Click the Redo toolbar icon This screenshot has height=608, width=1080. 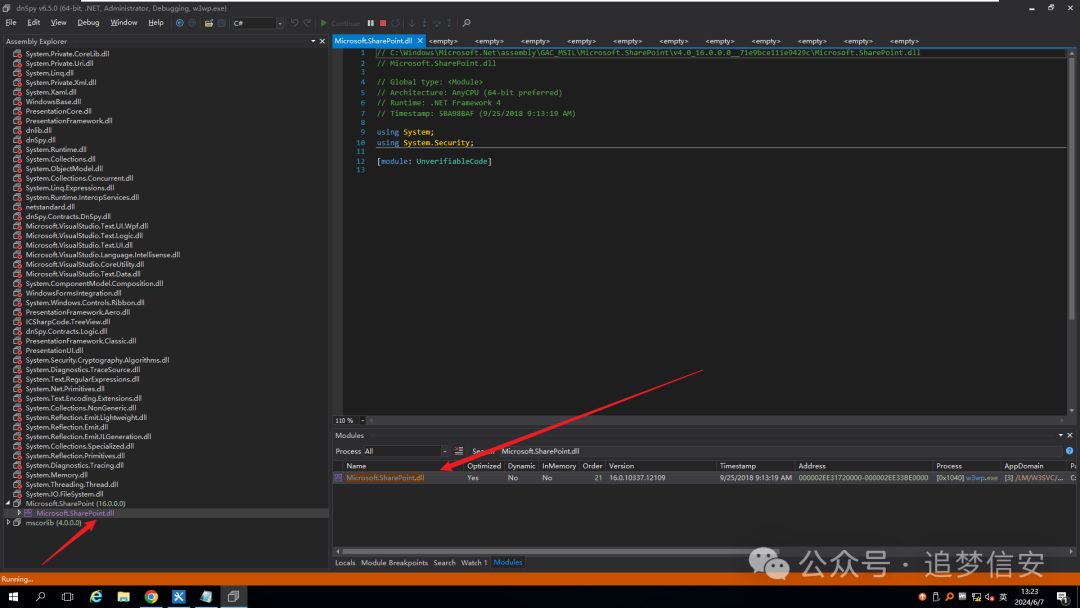[x=307, y=23]
